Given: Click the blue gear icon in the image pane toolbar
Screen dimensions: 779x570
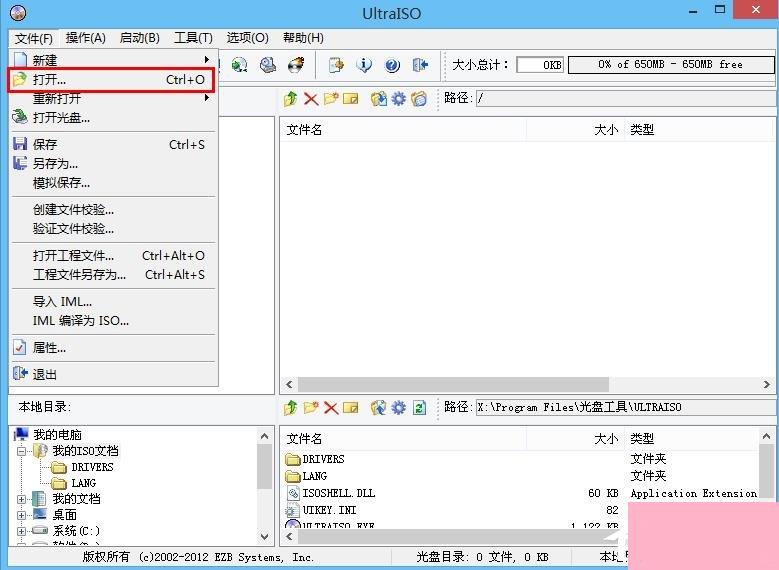Looking at the screenshot, I should click(398, 98).
